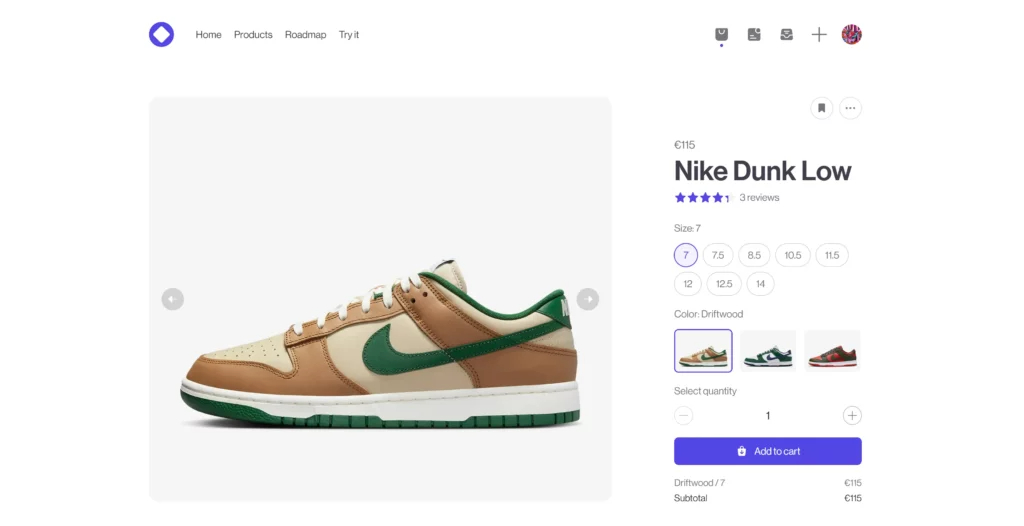This screenshot has height=526, width=1024.
Task: Choose size 12.5
Action: point(724,284)
